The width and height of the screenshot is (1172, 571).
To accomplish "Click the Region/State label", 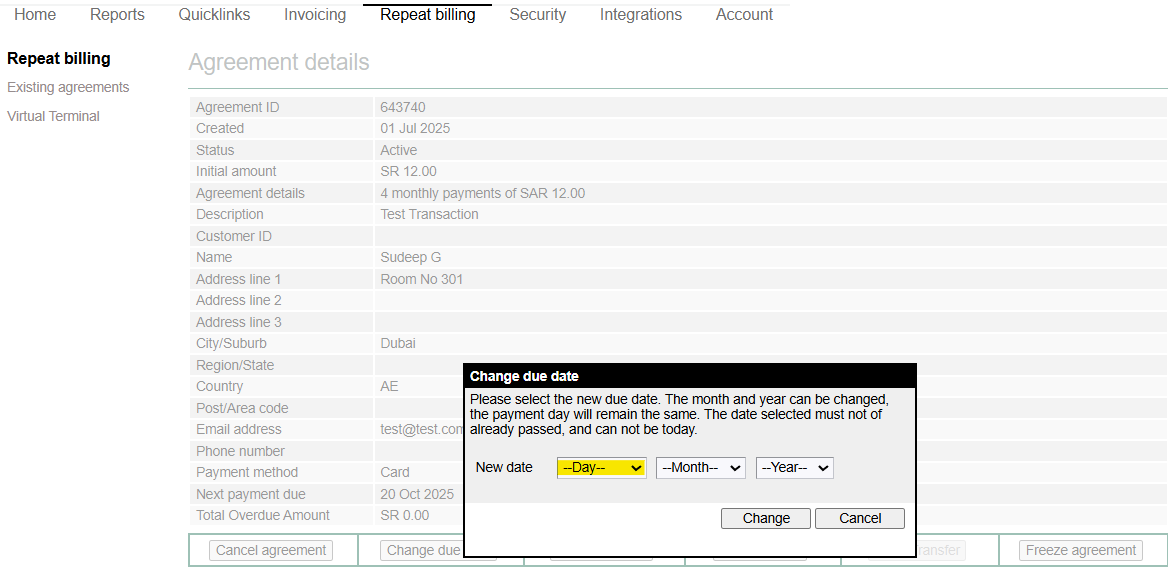I will [235, 365].
